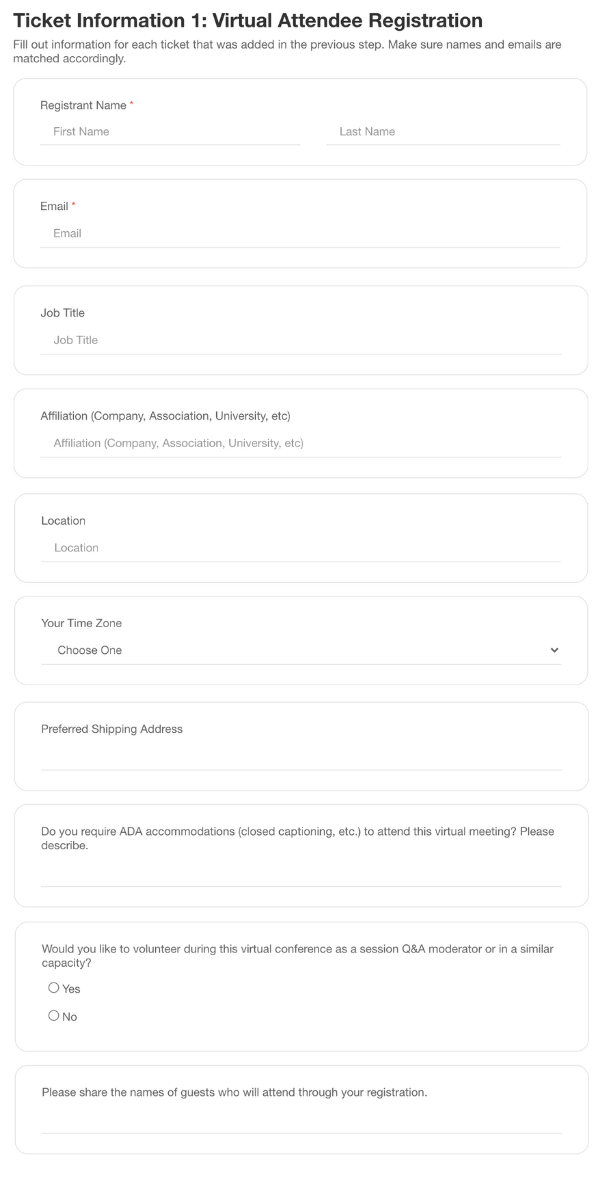Click the Email field label

[54, 206]
